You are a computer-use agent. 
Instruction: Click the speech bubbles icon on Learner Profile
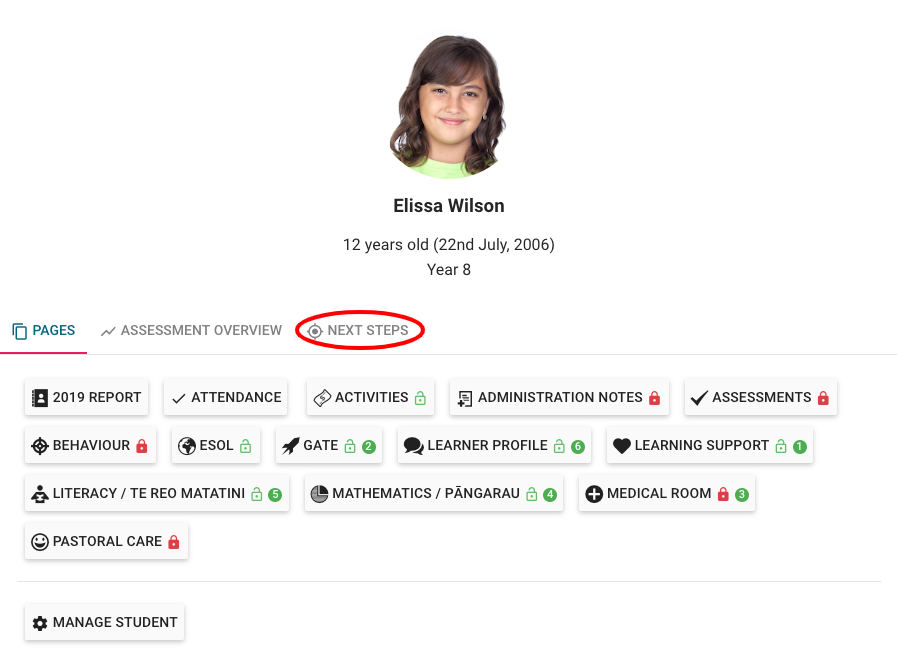[x=413, y=446]
